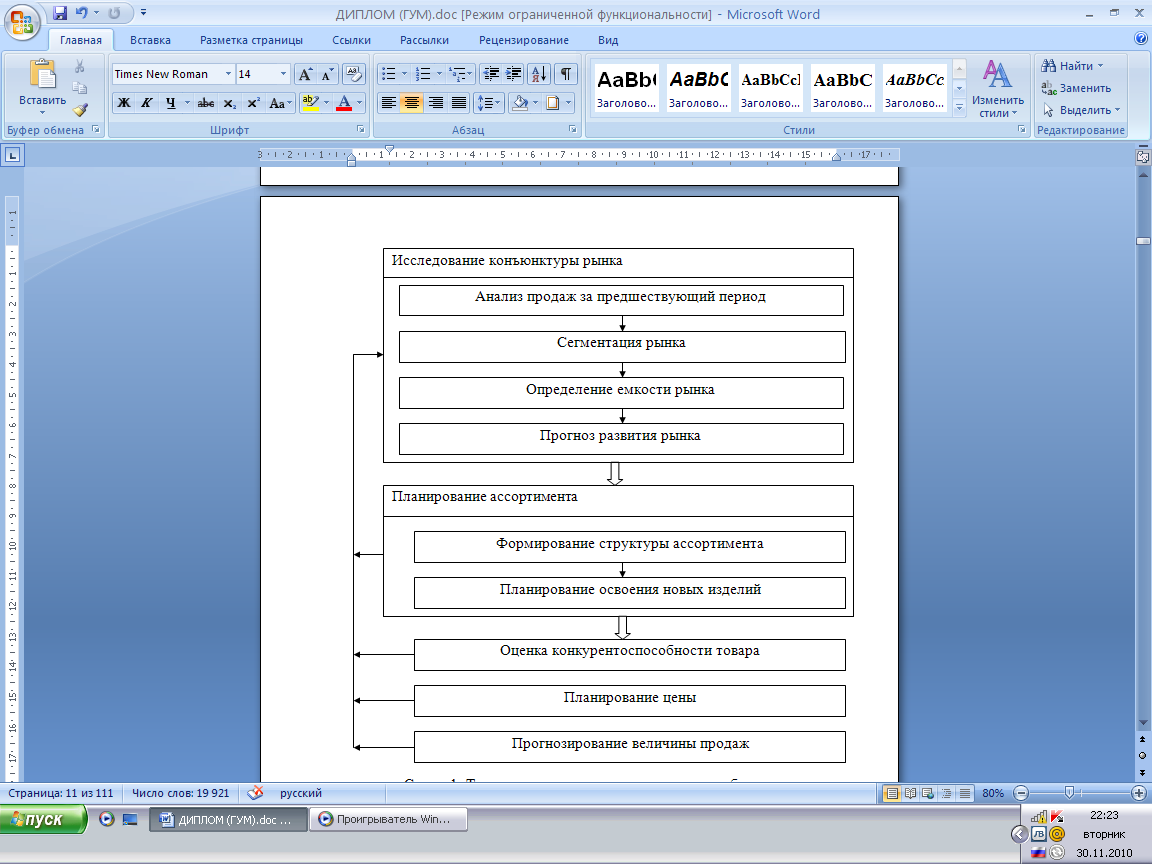Viewport: 1152px width, 864px height.
Task: Click the spelling check status icon
Action: [x=256, y=793]
